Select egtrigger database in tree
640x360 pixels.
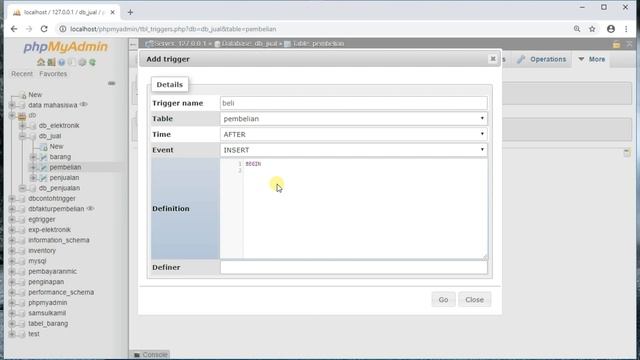click(42, 219)
